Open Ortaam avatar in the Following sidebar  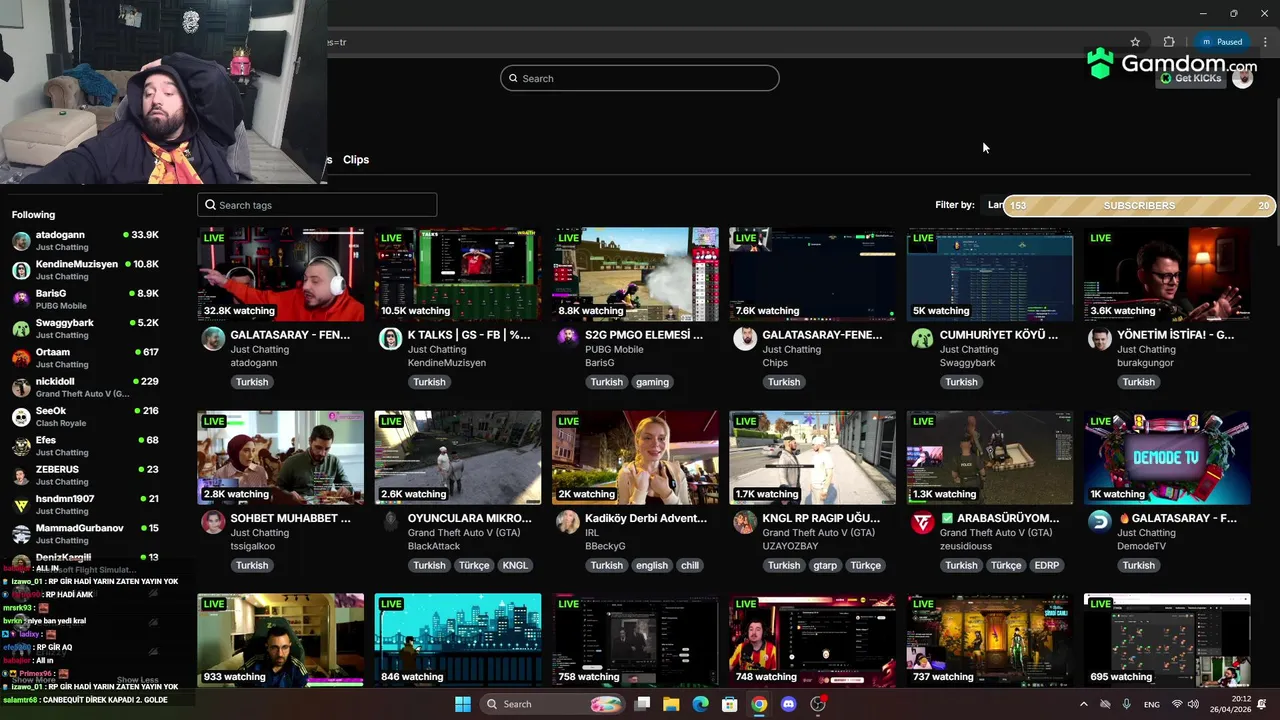coord(21,358)
